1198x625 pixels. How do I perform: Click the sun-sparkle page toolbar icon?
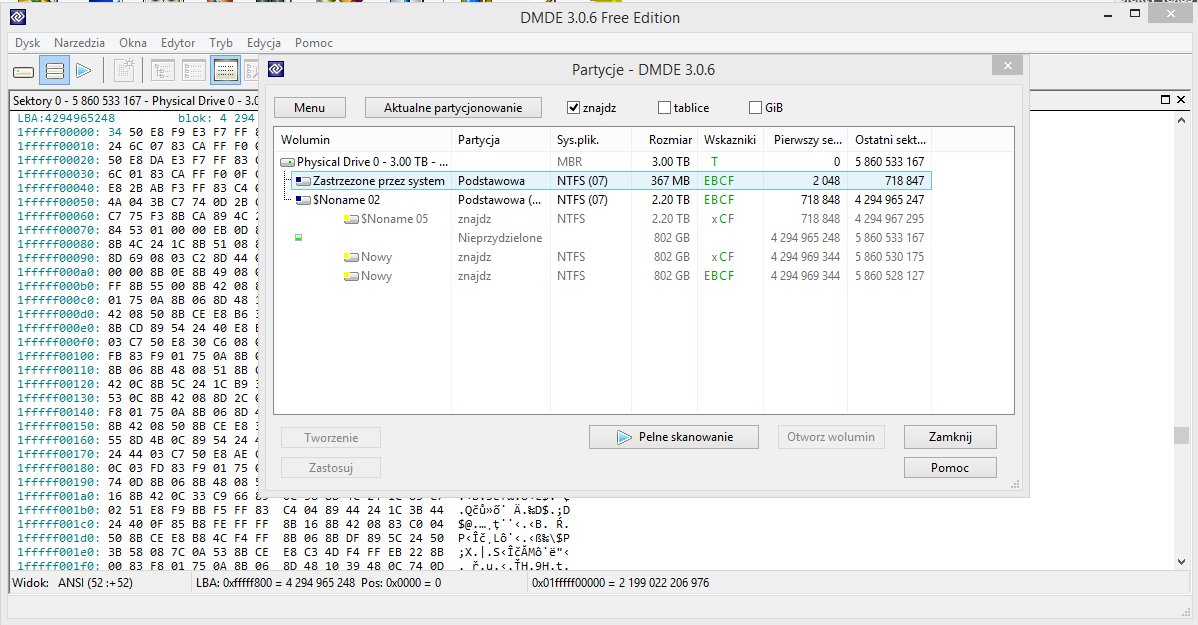[124, 70]
